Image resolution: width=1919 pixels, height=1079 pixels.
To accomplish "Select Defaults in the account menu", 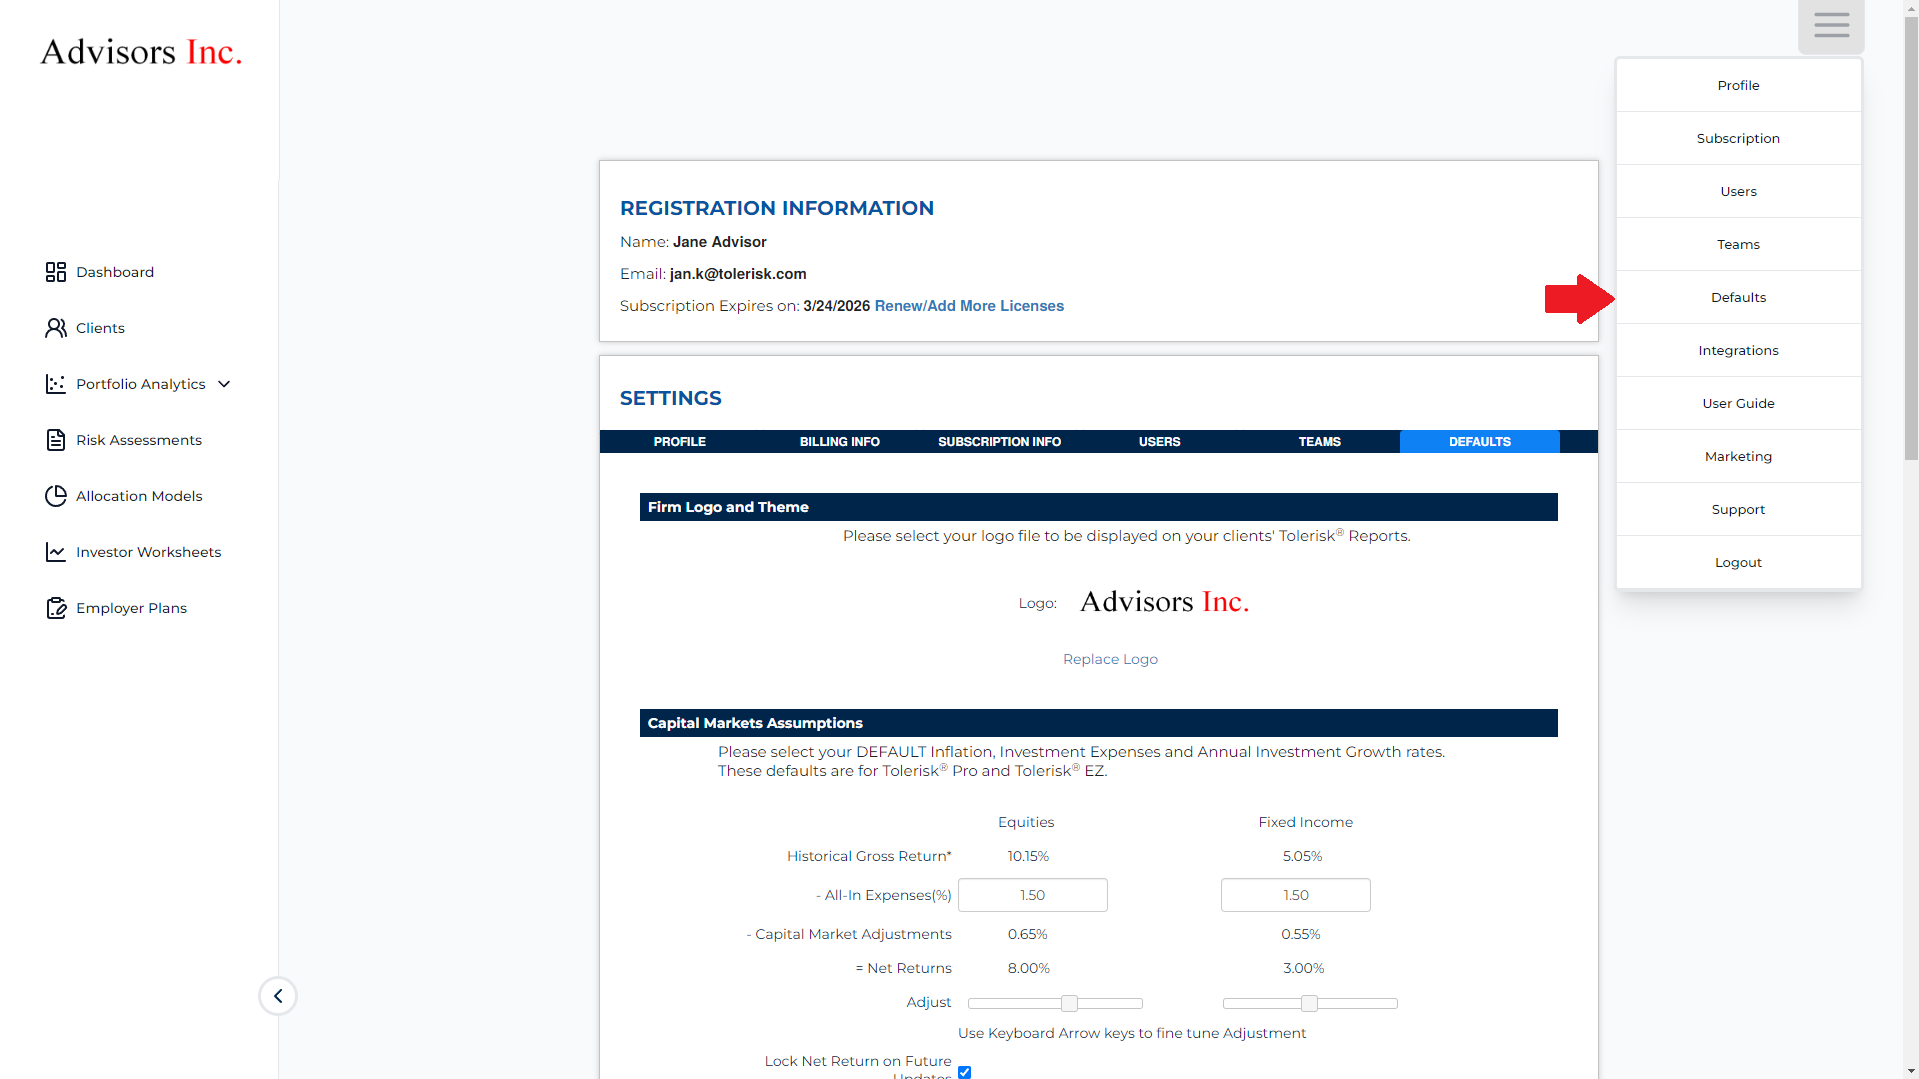I will (x=1738, y=297).
